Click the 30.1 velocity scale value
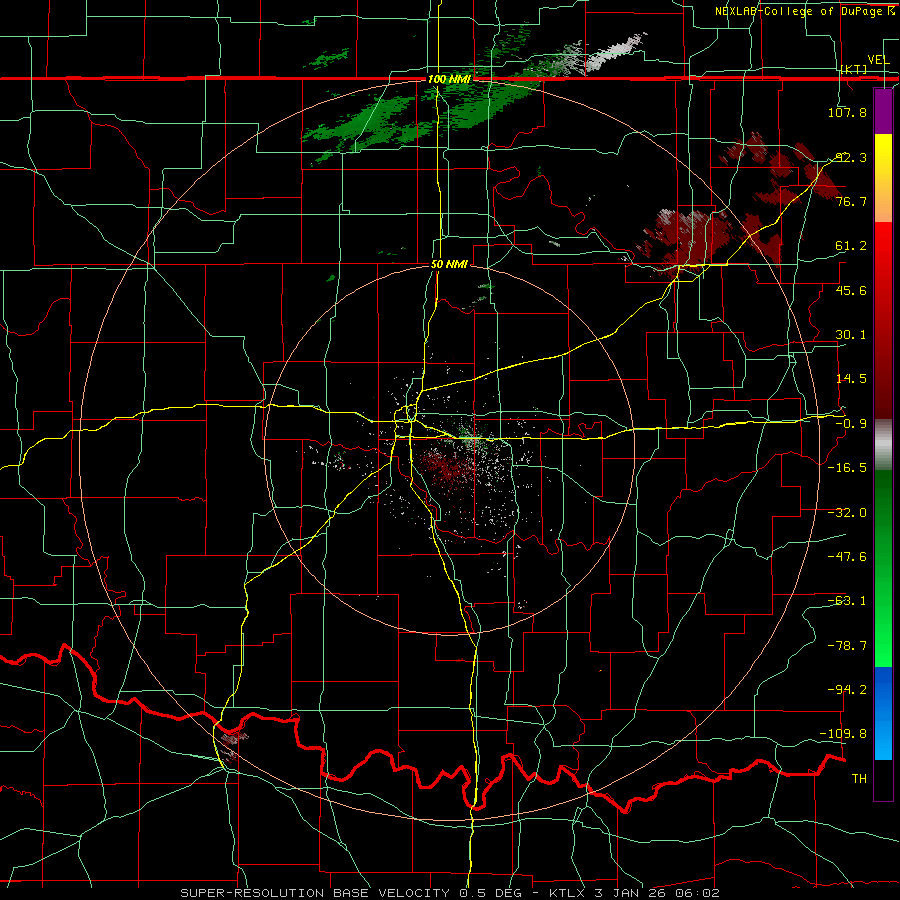 [x=851, y=335]
